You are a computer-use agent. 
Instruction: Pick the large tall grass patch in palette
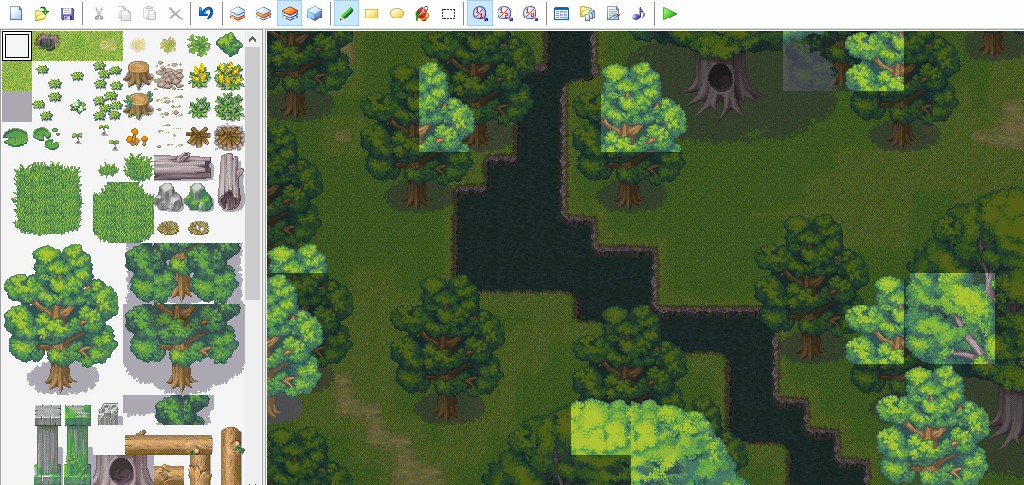tap(48, 198)
